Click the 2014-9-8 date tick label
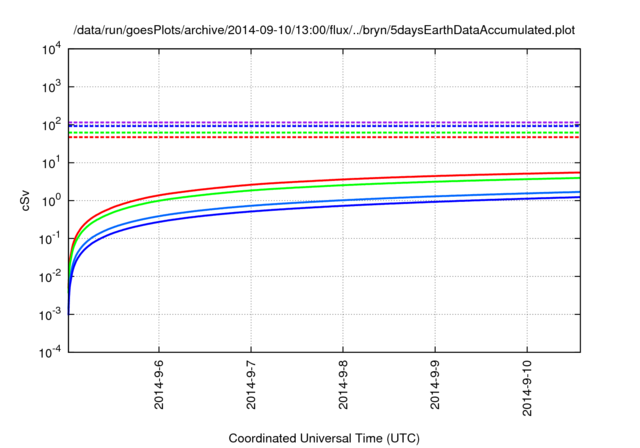The height and width of the screenshot is (448, 640). coord(343,384)
